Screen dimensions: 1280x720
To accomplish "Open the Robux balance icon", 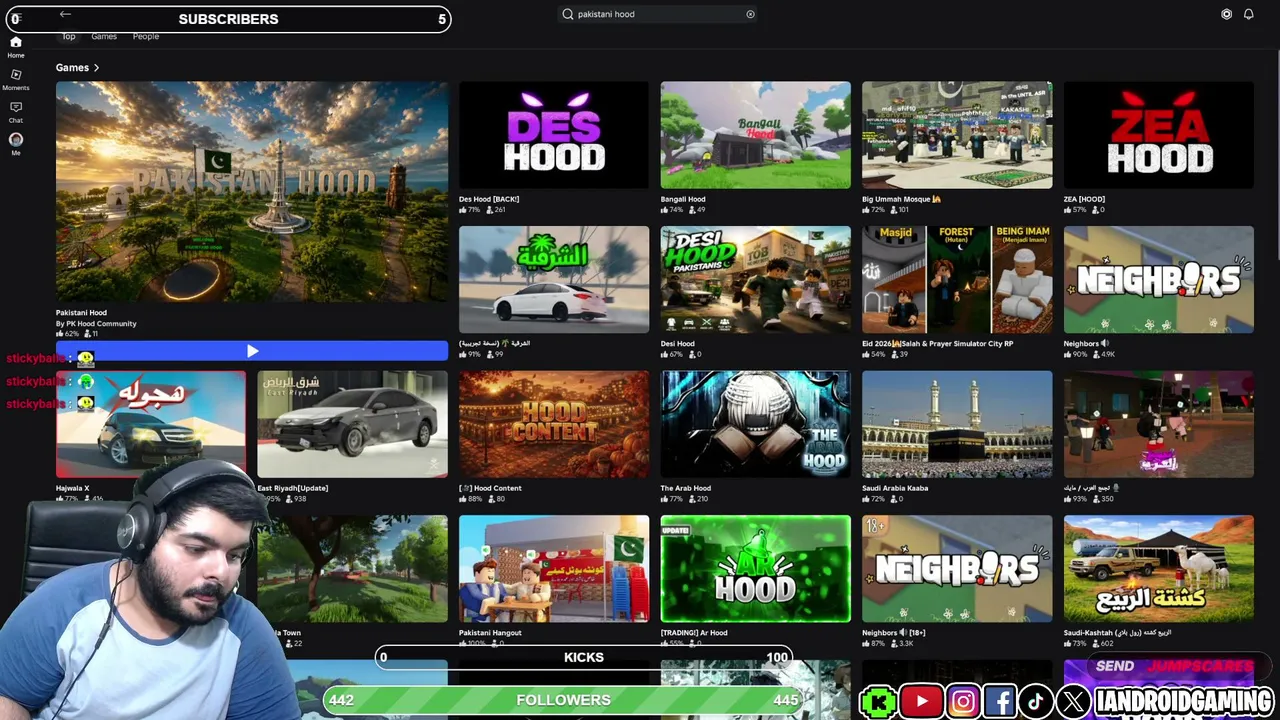I will click(x=1226, y=14).
